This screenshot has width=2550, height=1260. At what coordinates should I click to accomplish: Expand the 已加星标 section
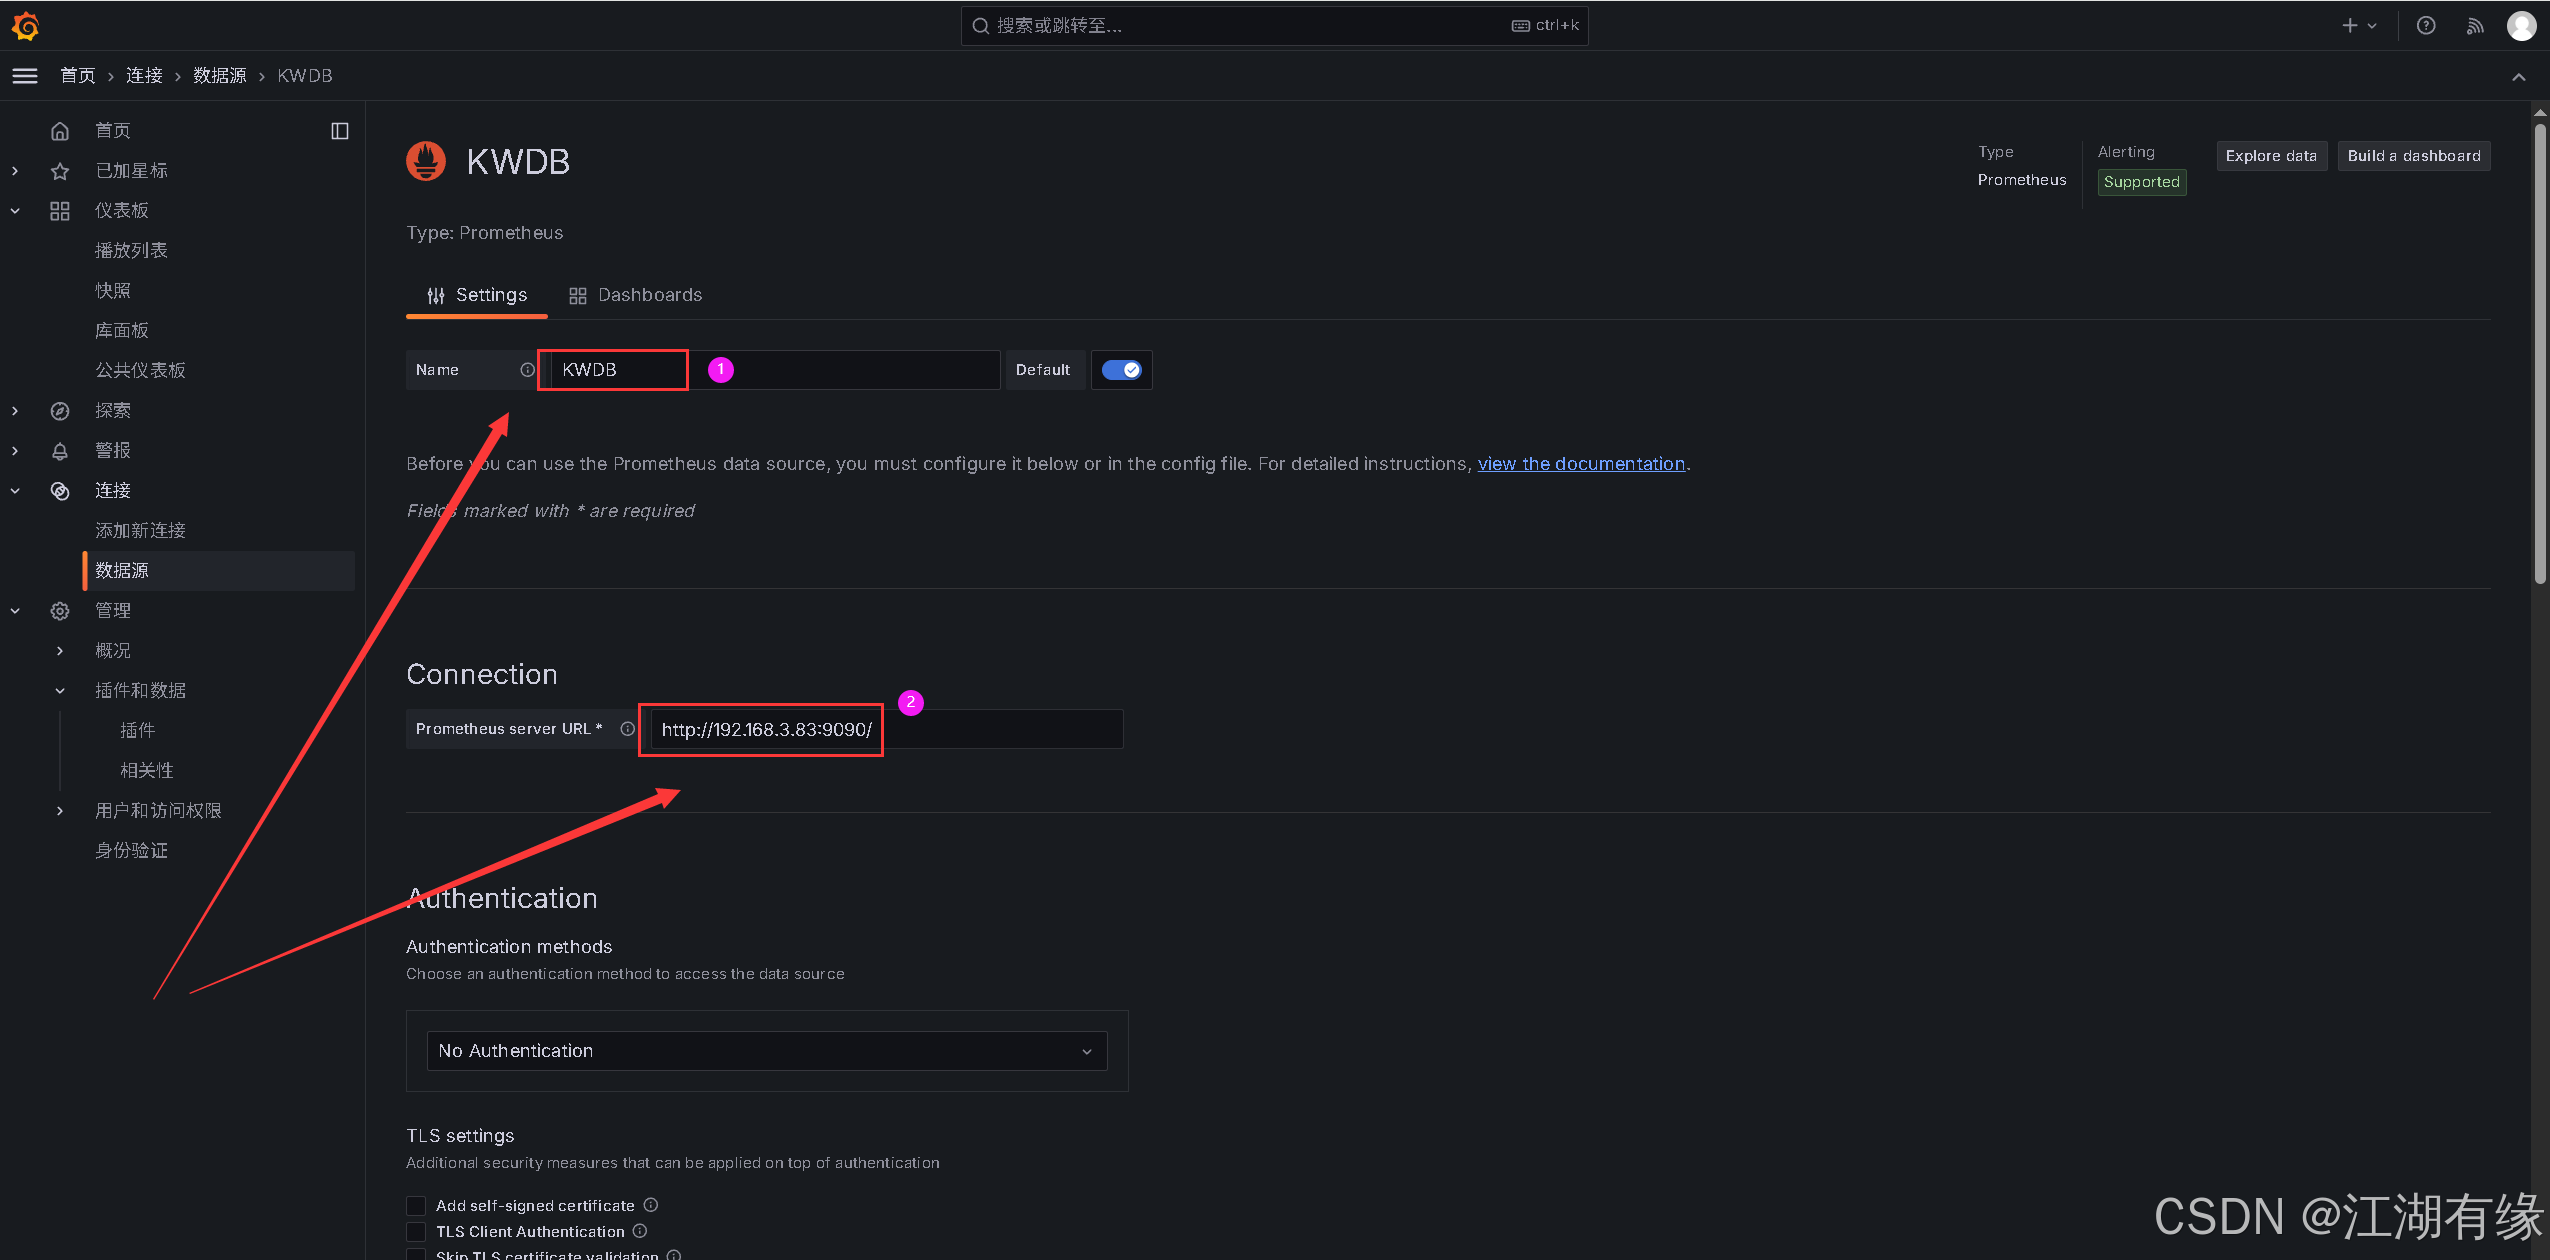15,171
